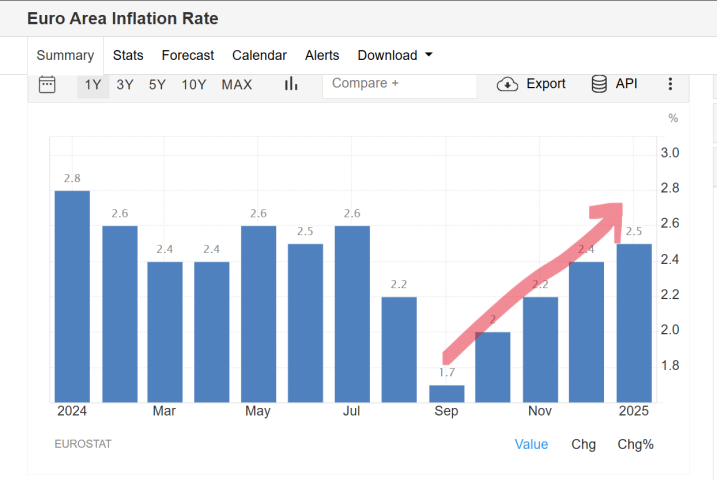Viewport: 717px width, 480px height.
Task: Open the Summary tab
Action: point(65,55)
